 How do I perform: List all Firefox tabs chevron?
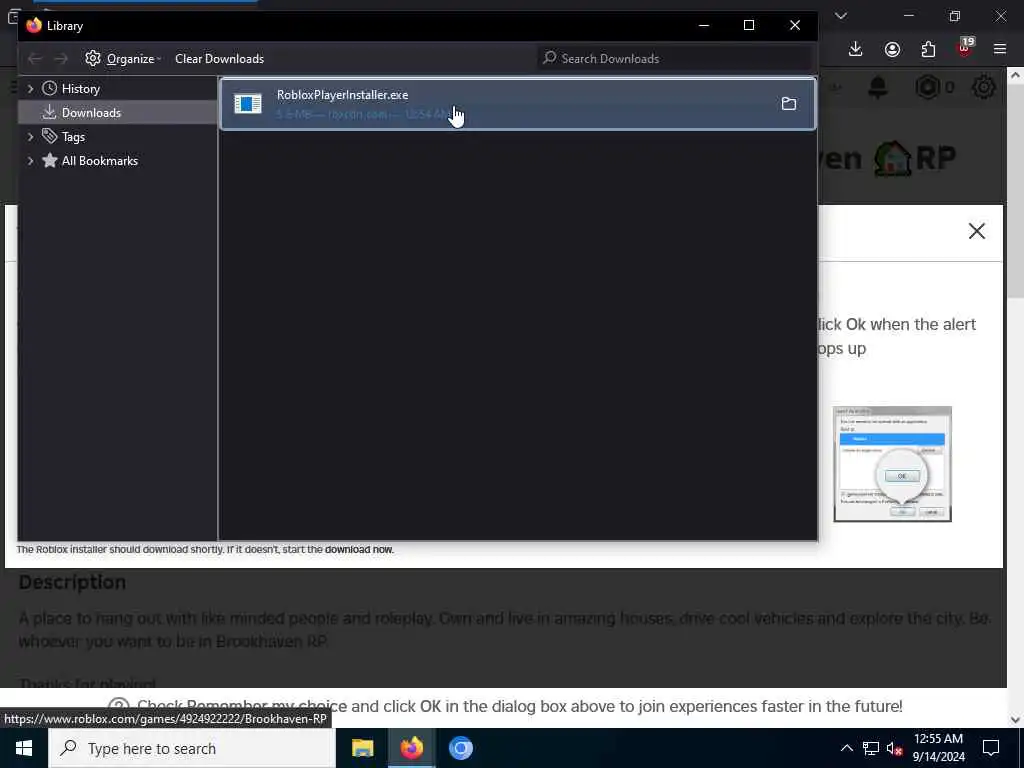[x=841, y=16]
